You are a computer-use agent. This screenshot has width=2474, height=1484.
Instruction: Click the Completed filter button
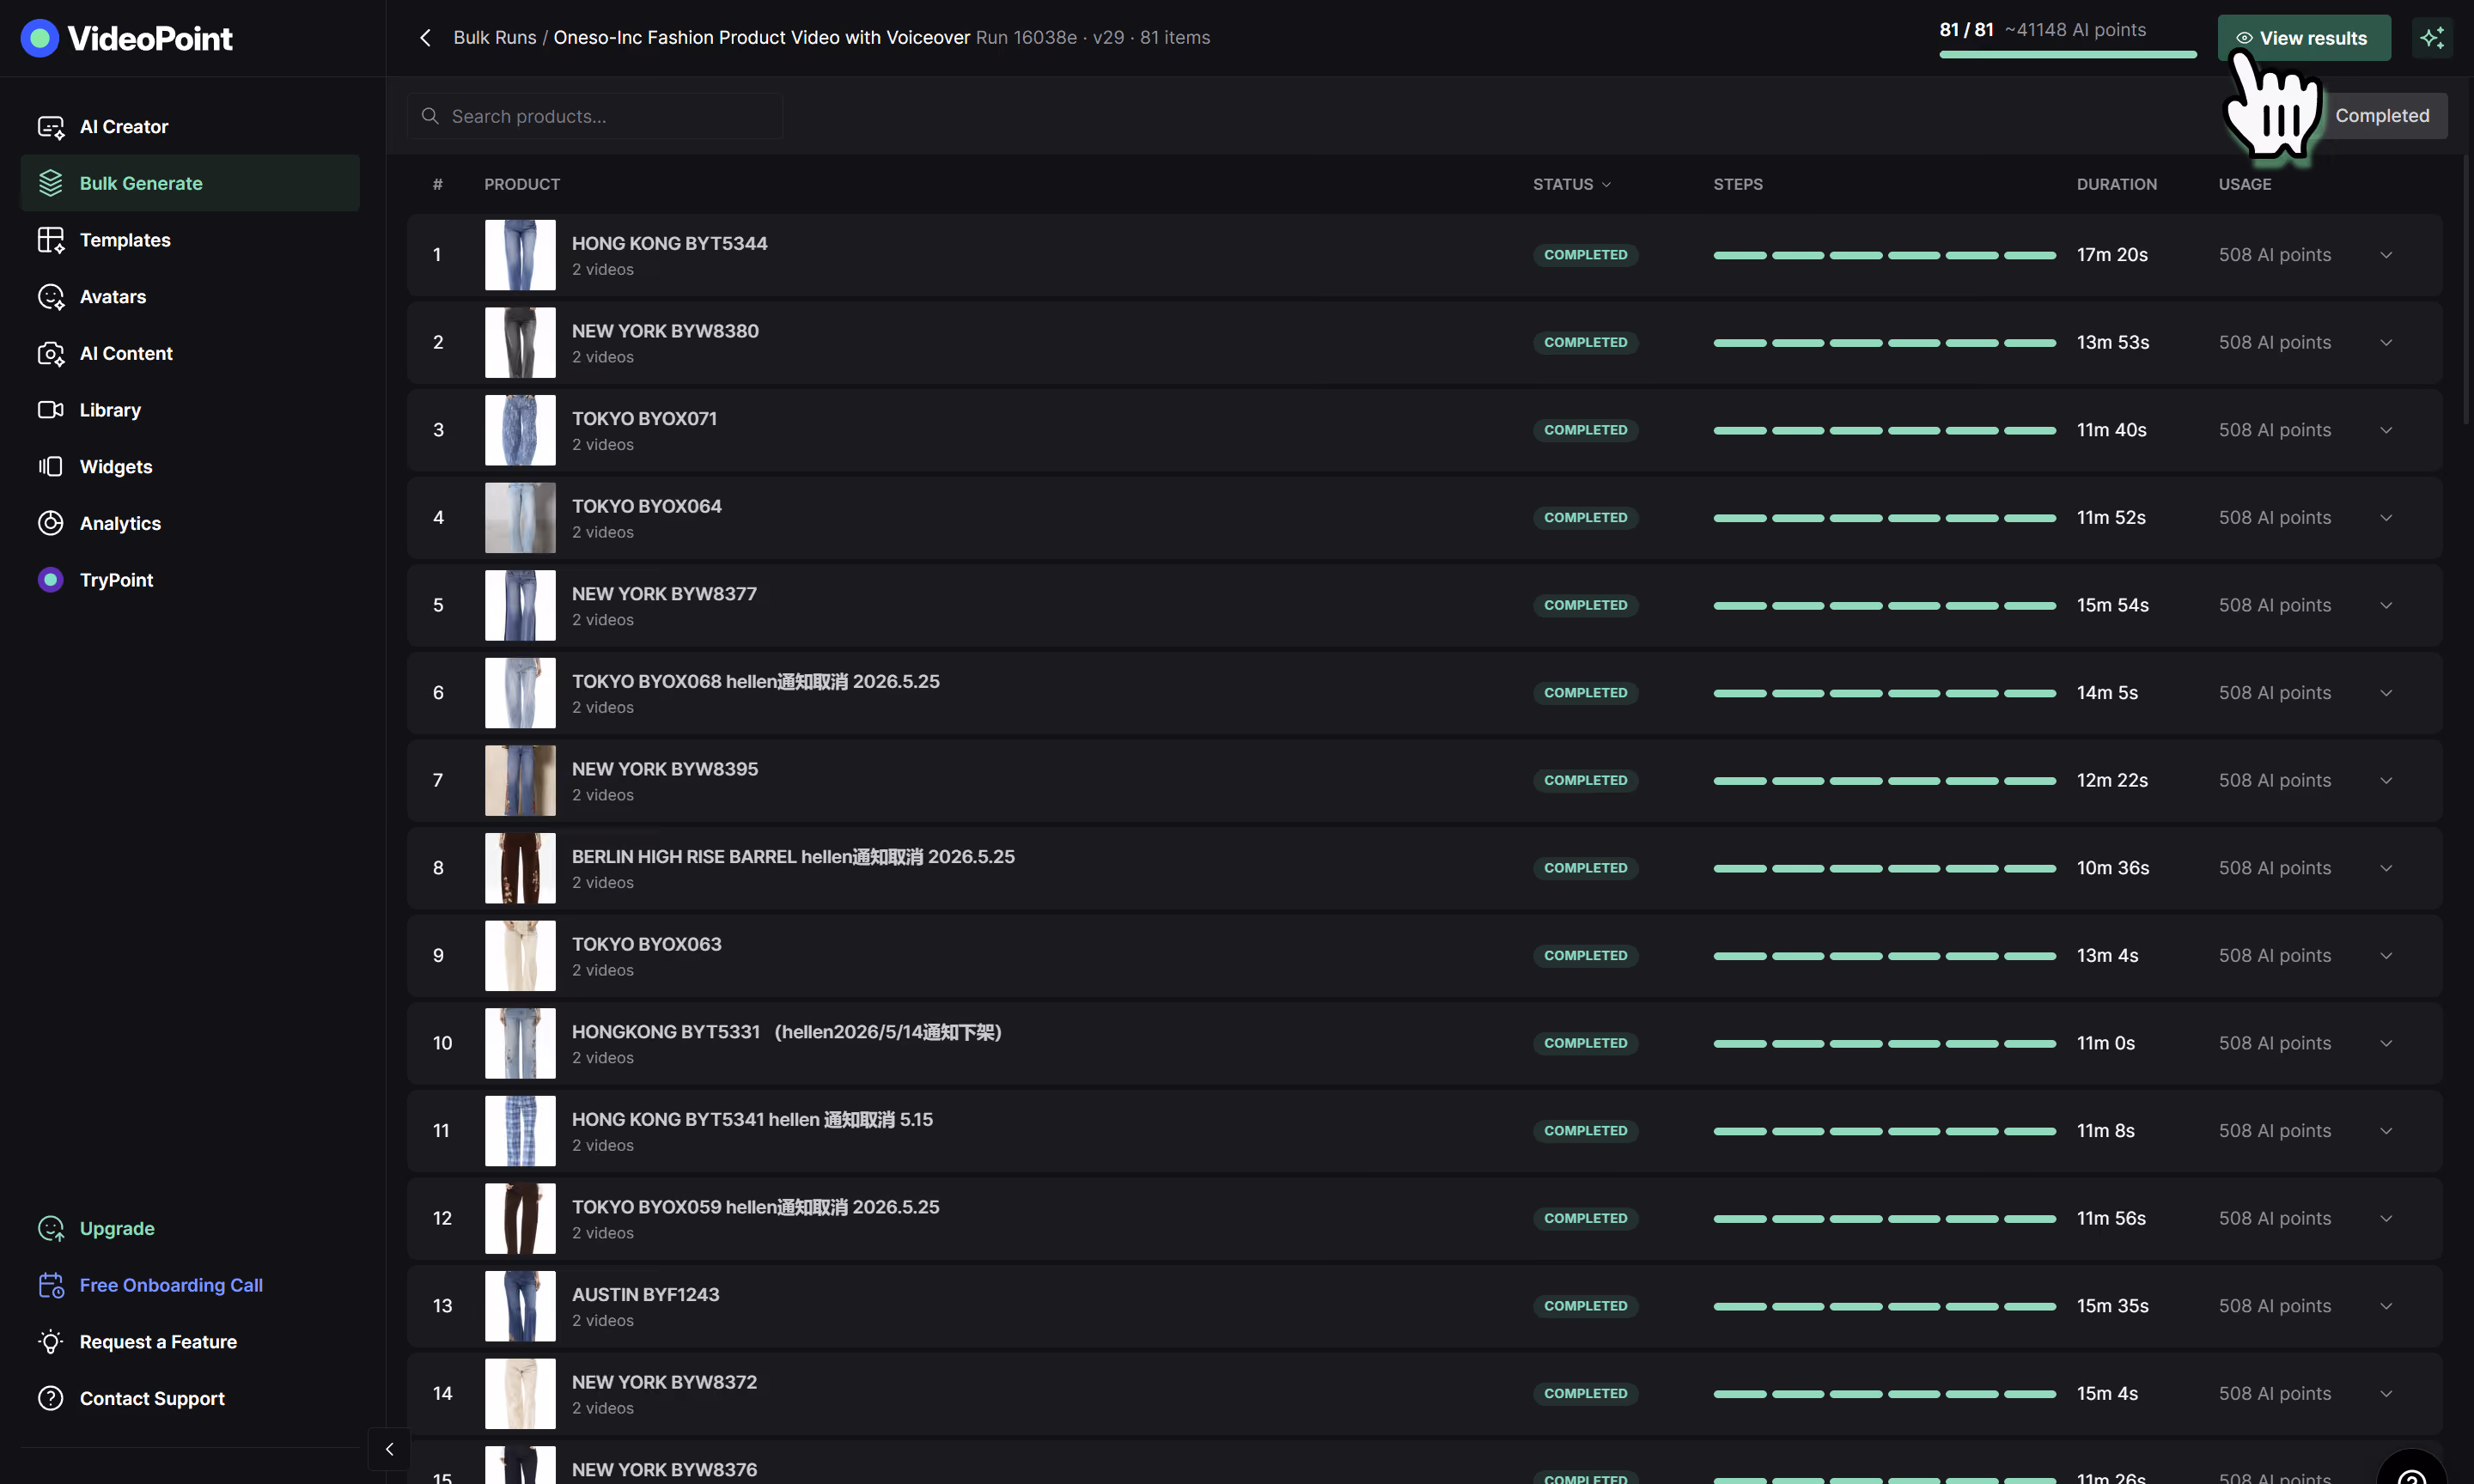pyautogui.click(x=2382, y=116)
